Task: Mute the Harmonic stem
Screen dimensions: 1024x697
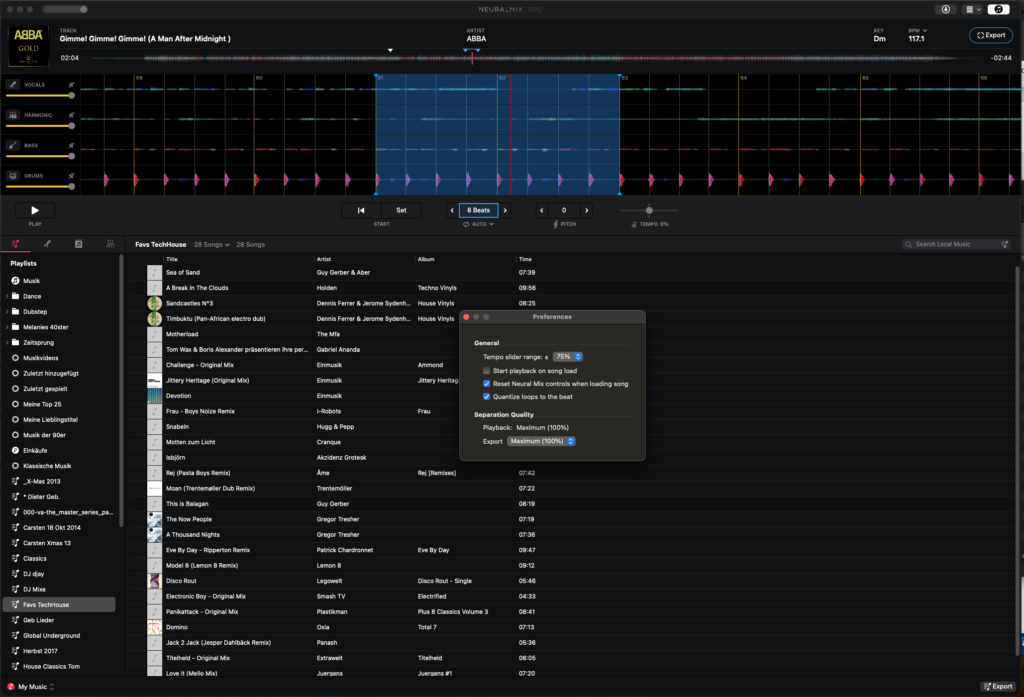Action: click(x=71, y=115)
